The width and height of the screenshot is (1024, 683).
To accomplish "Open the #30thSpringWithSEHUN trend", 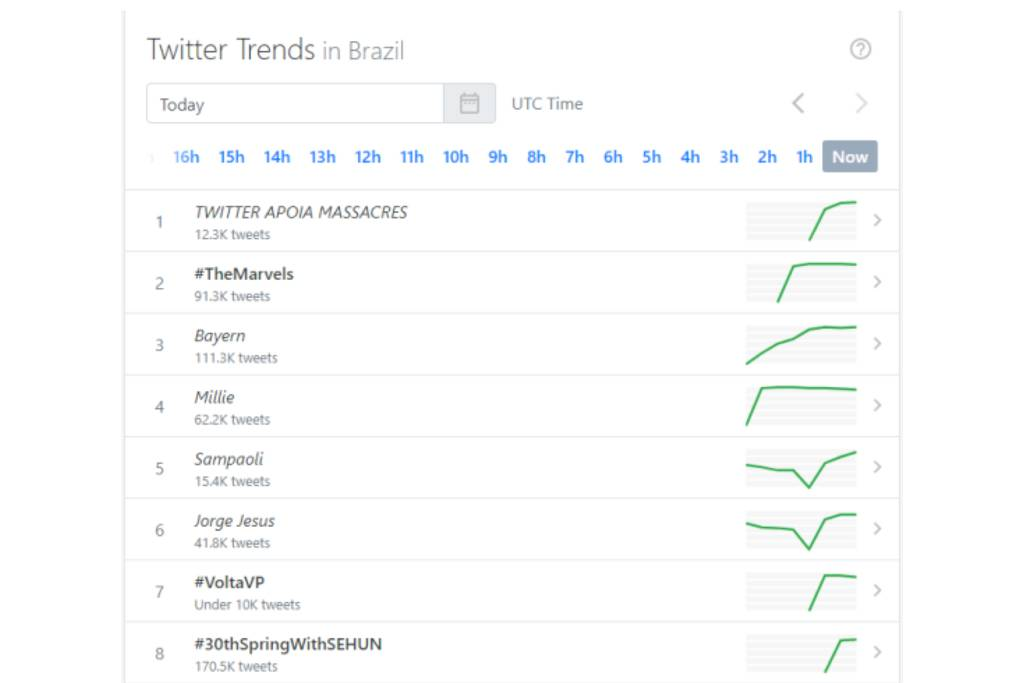I will point(288,644).
